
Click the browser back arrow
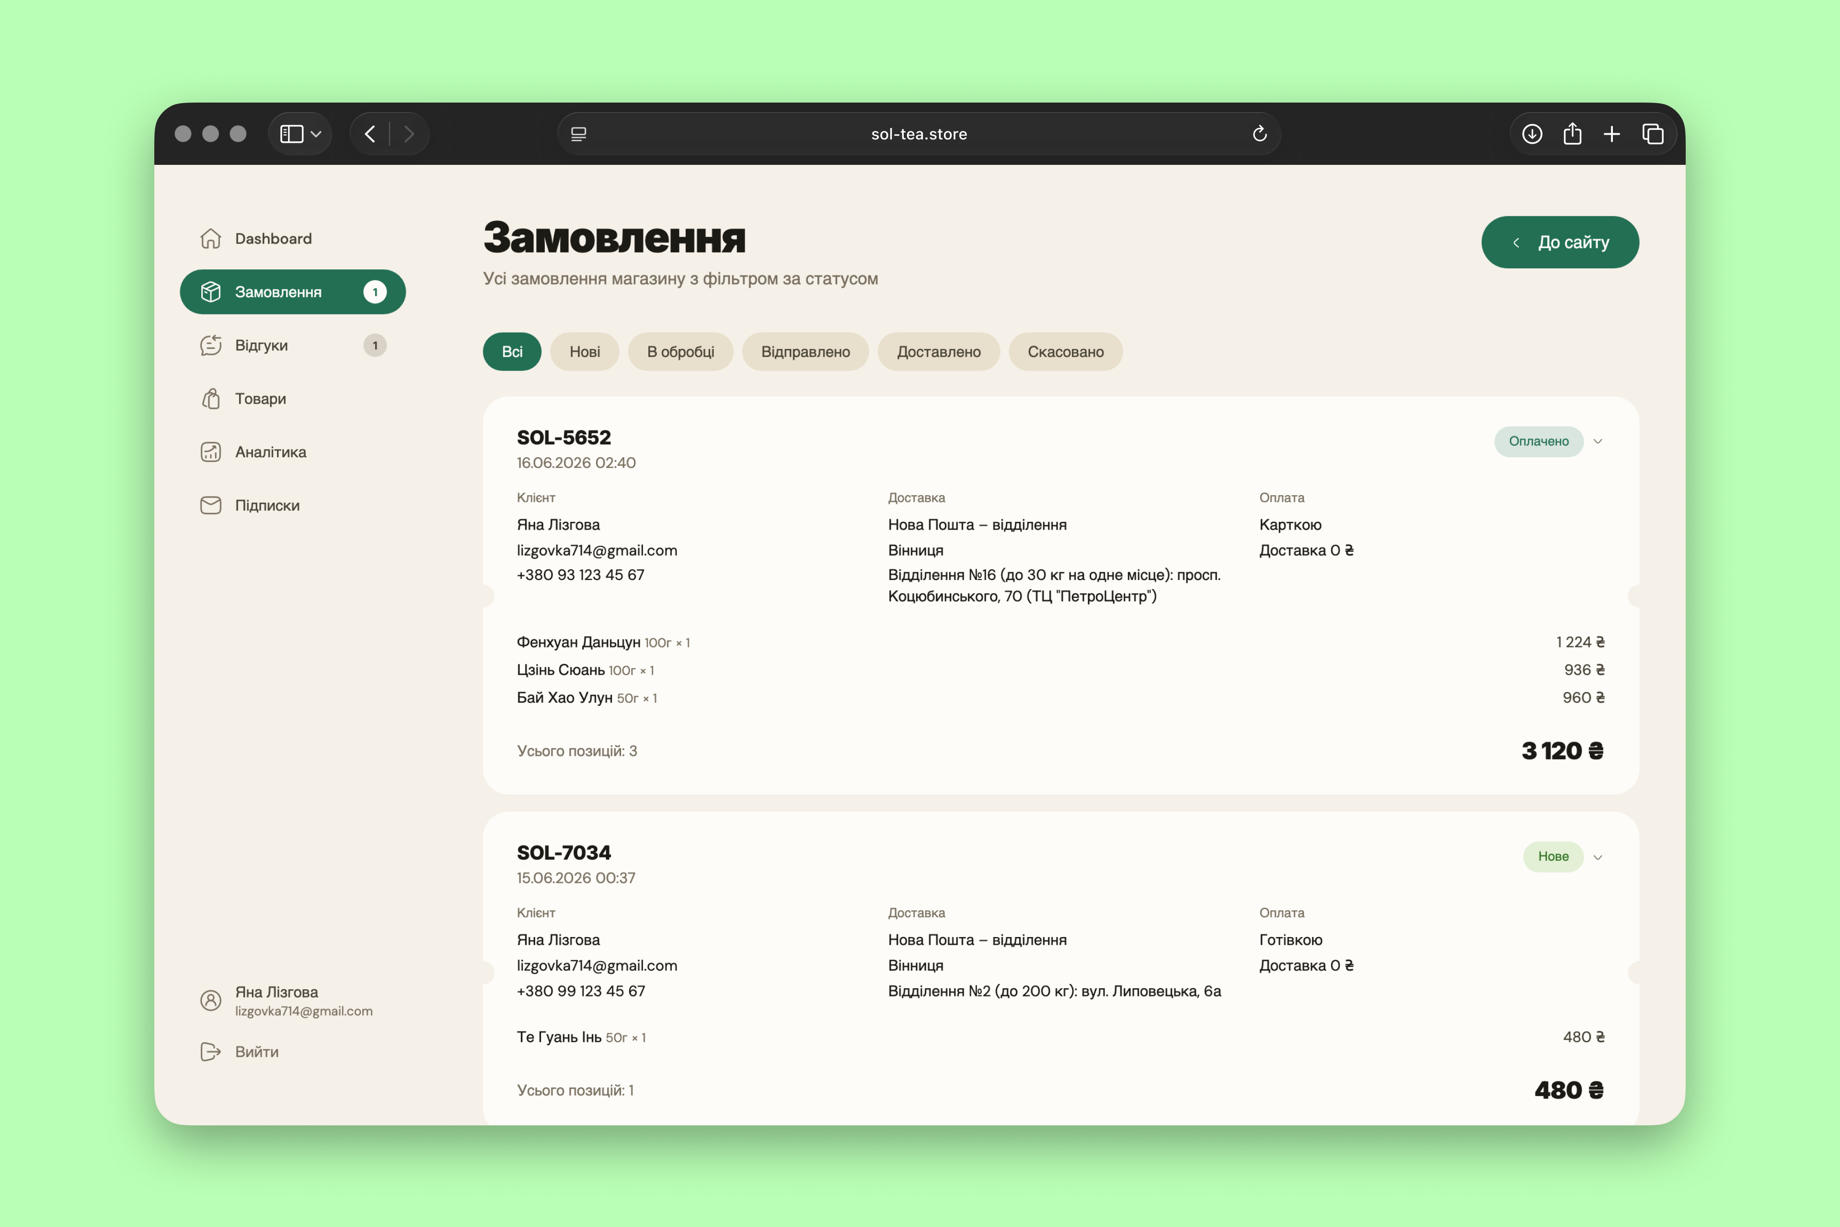370,134
